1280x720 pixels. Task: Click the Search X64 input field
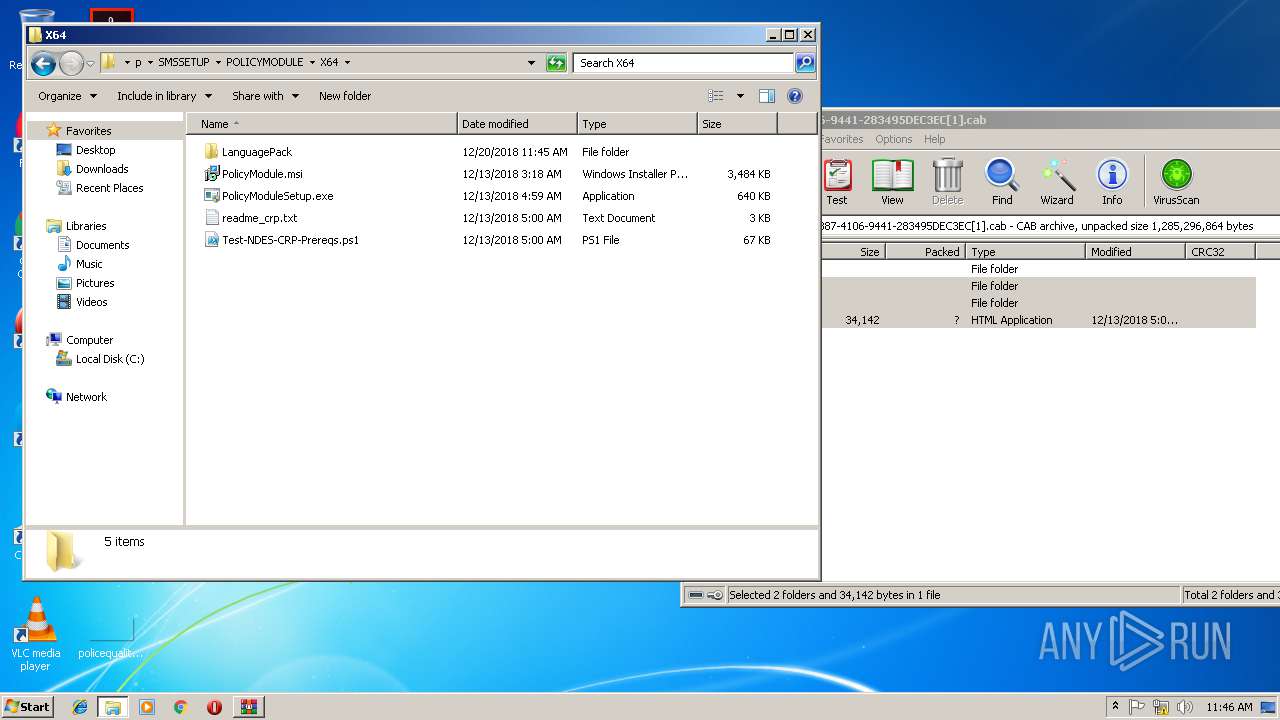(x=684, y=63)
